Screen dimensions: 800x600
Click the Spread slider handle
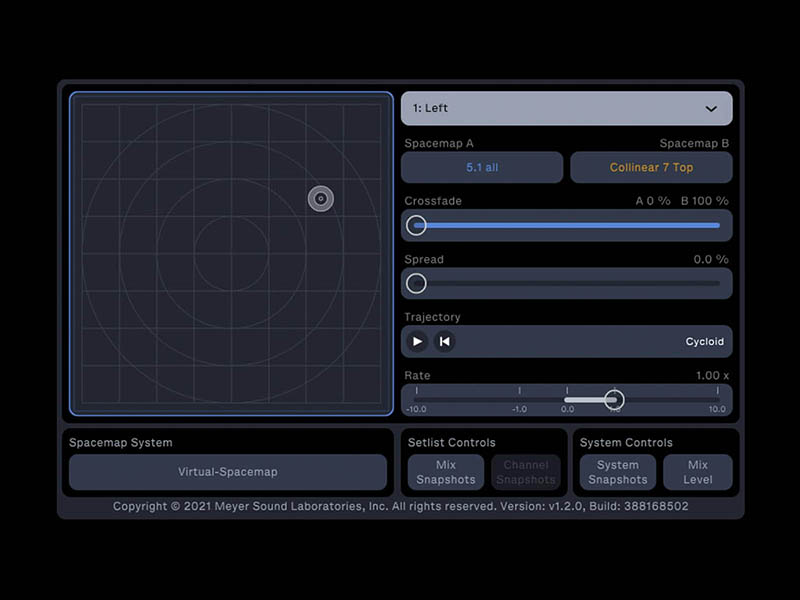pyautogui.click(x=416, y=283)
